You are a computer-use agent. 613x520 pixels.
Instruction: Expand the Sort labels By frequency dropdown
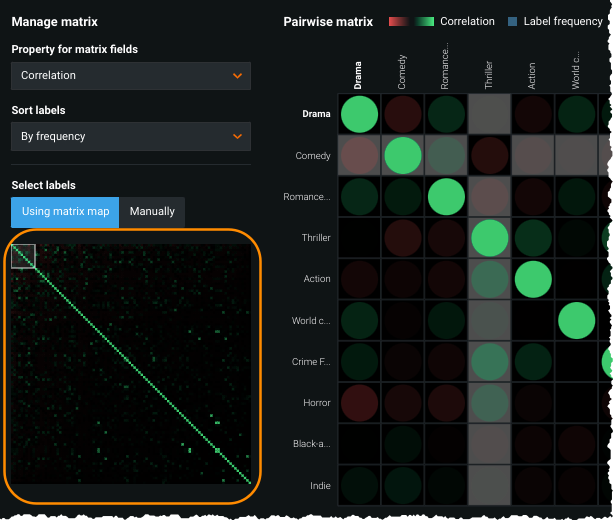click(130, 136)
